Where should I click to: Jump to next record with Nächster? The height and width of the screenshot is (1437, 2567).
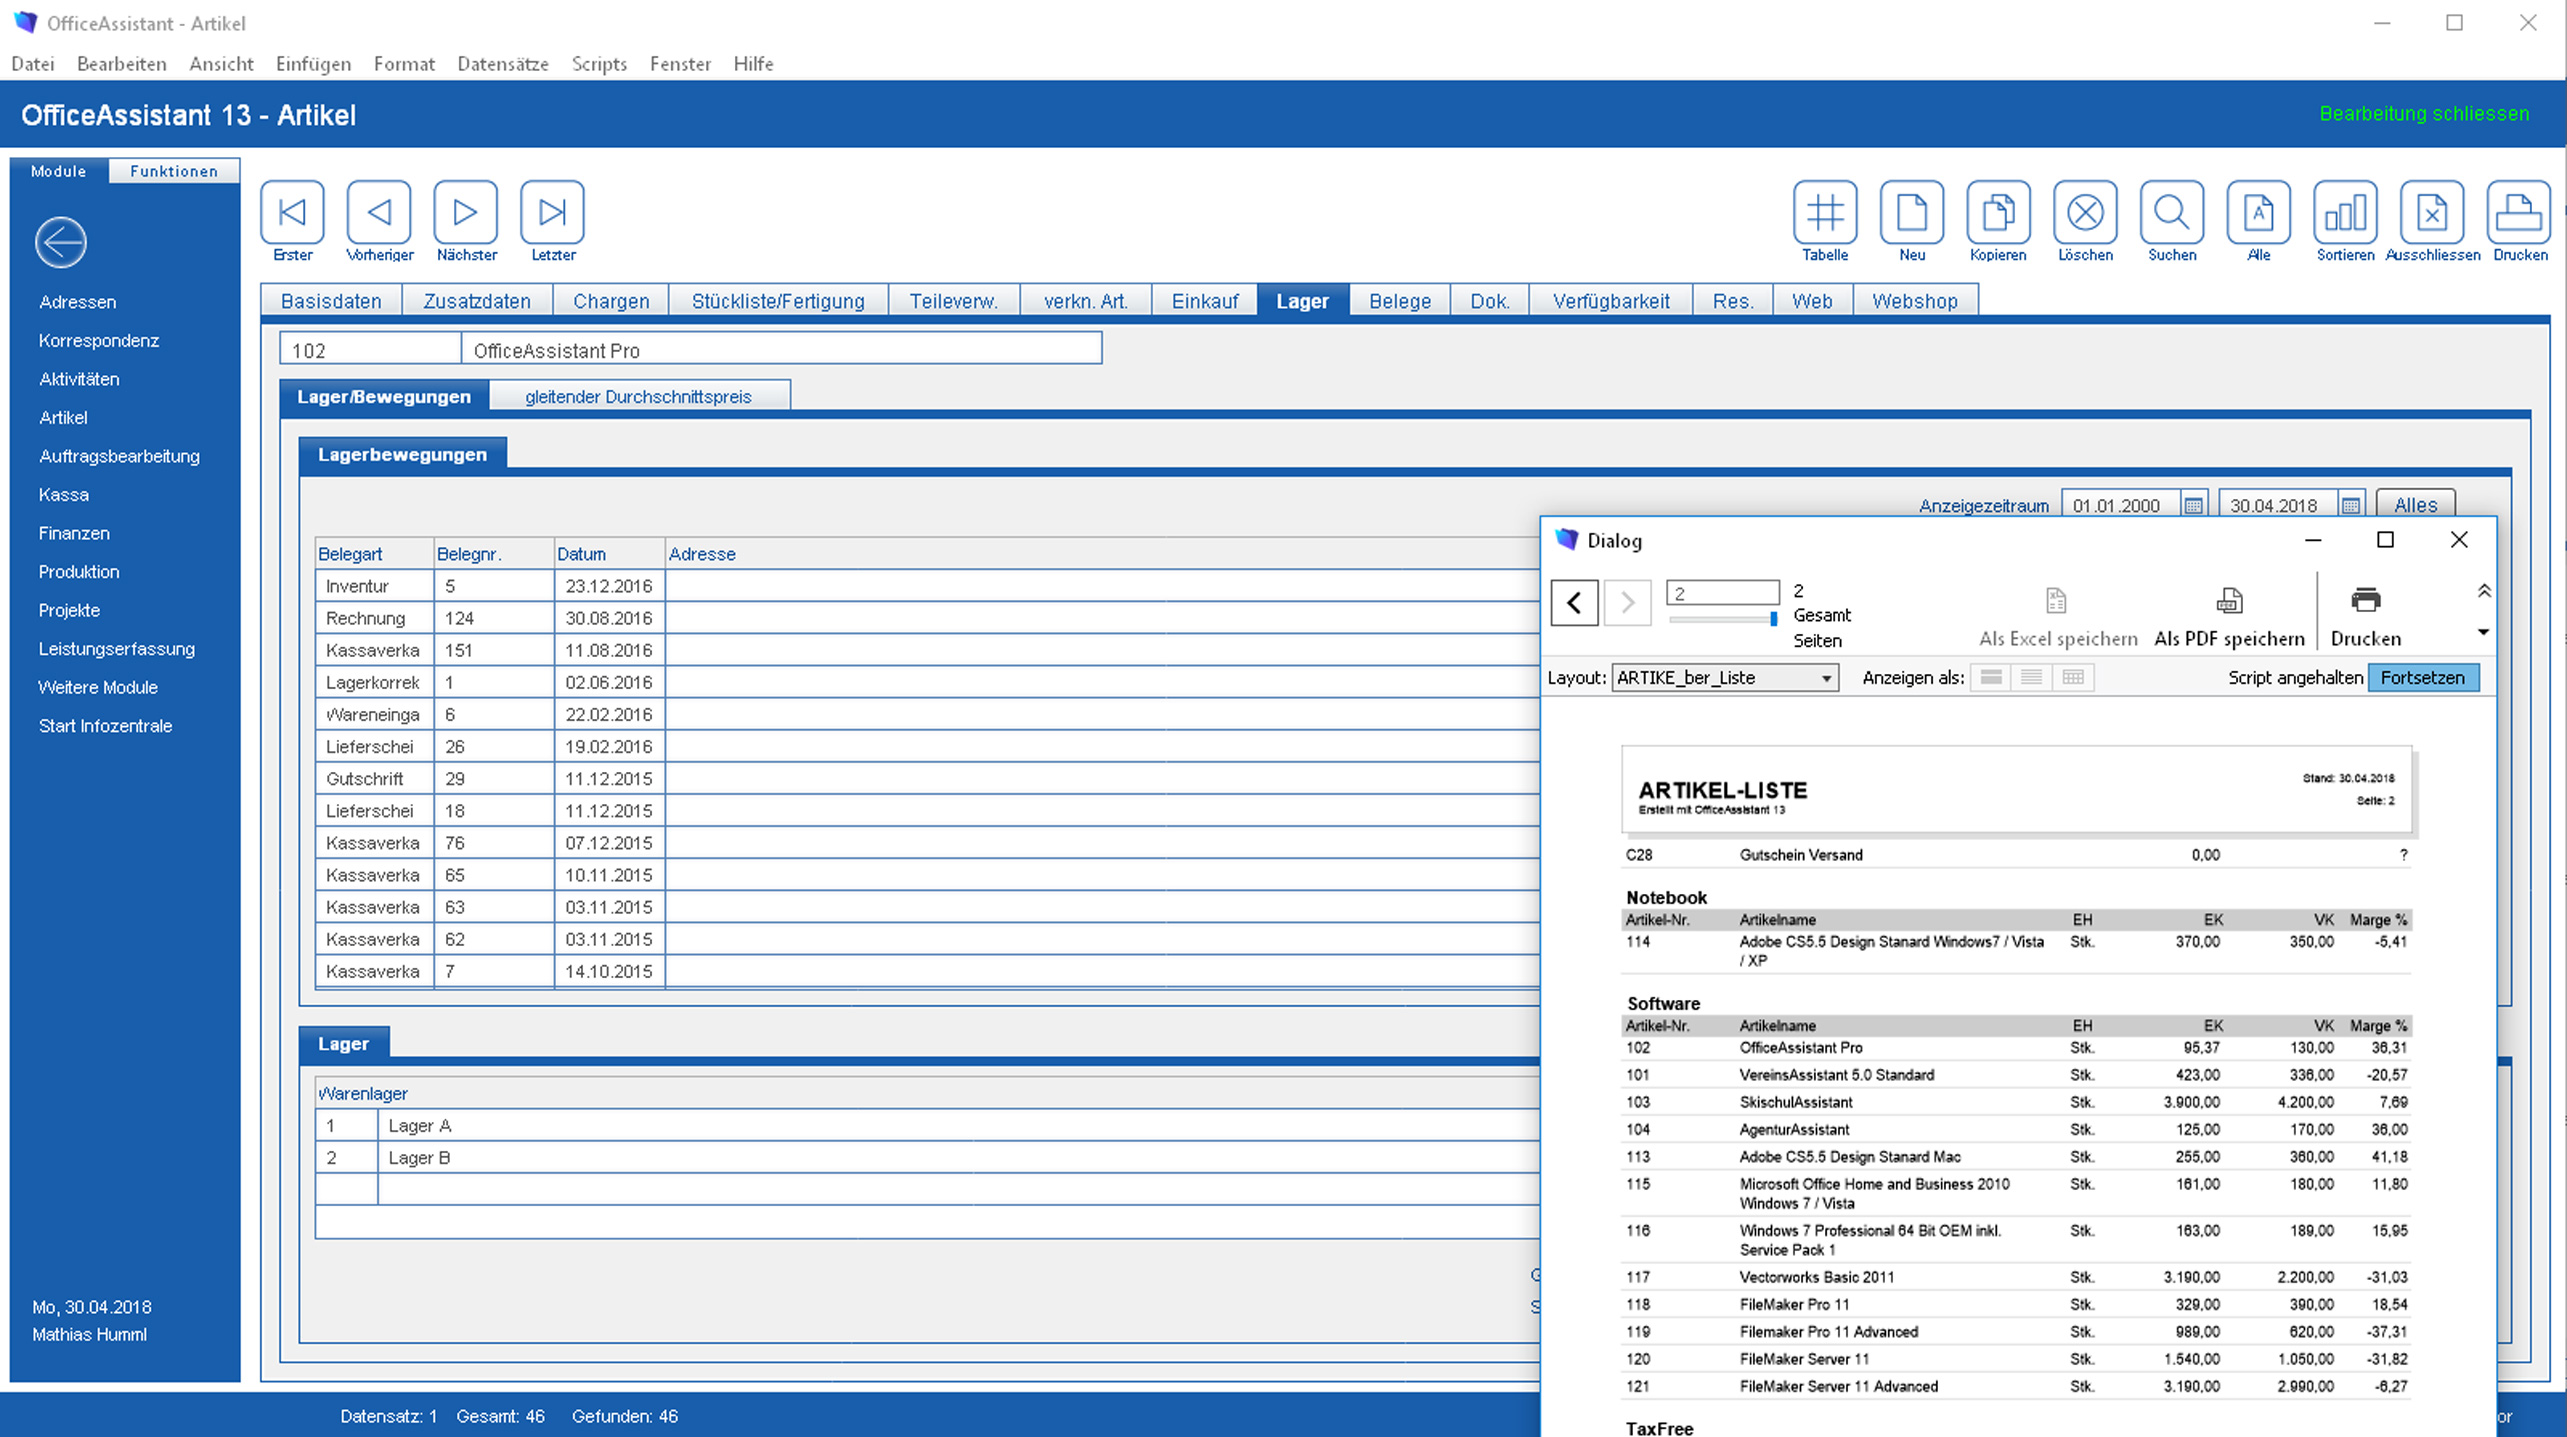tap(465, 213)
